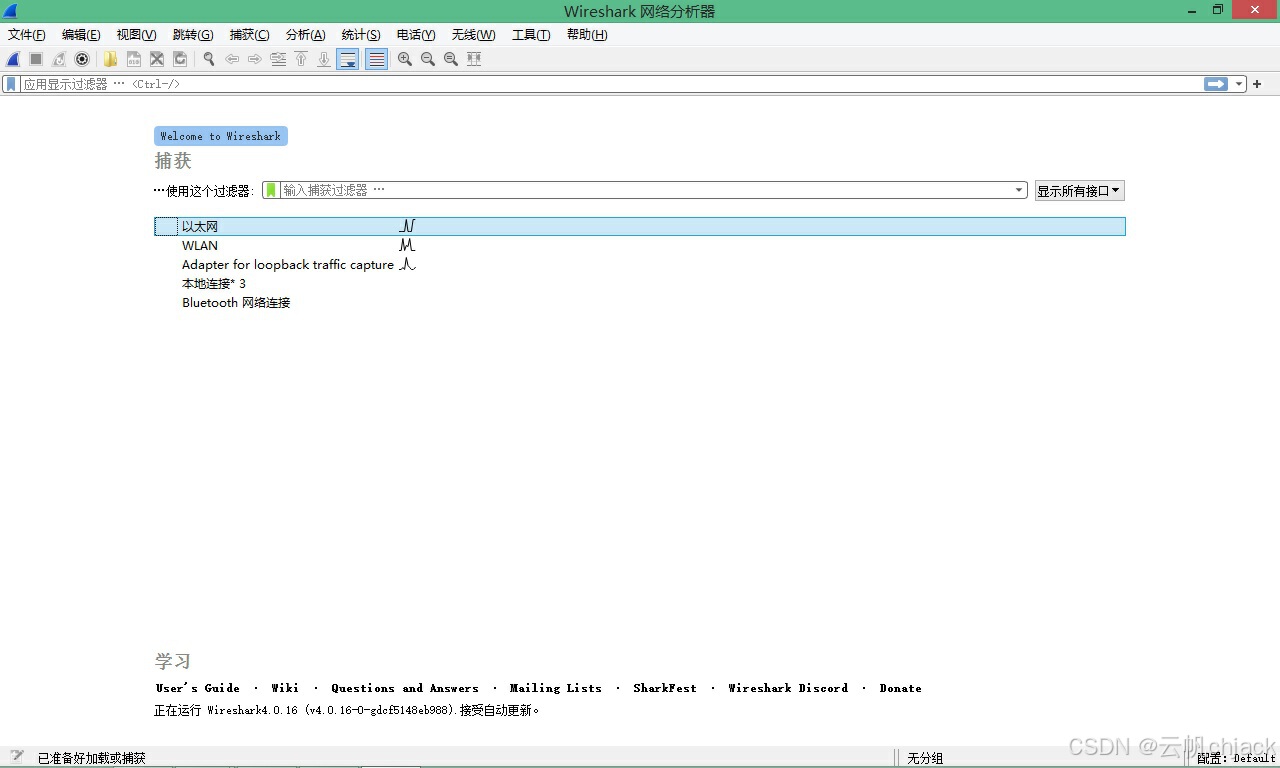Click the 以太网 traffic sparkline graph
The width and height of the screenshot is (1280, 768).
click(407, 227)
